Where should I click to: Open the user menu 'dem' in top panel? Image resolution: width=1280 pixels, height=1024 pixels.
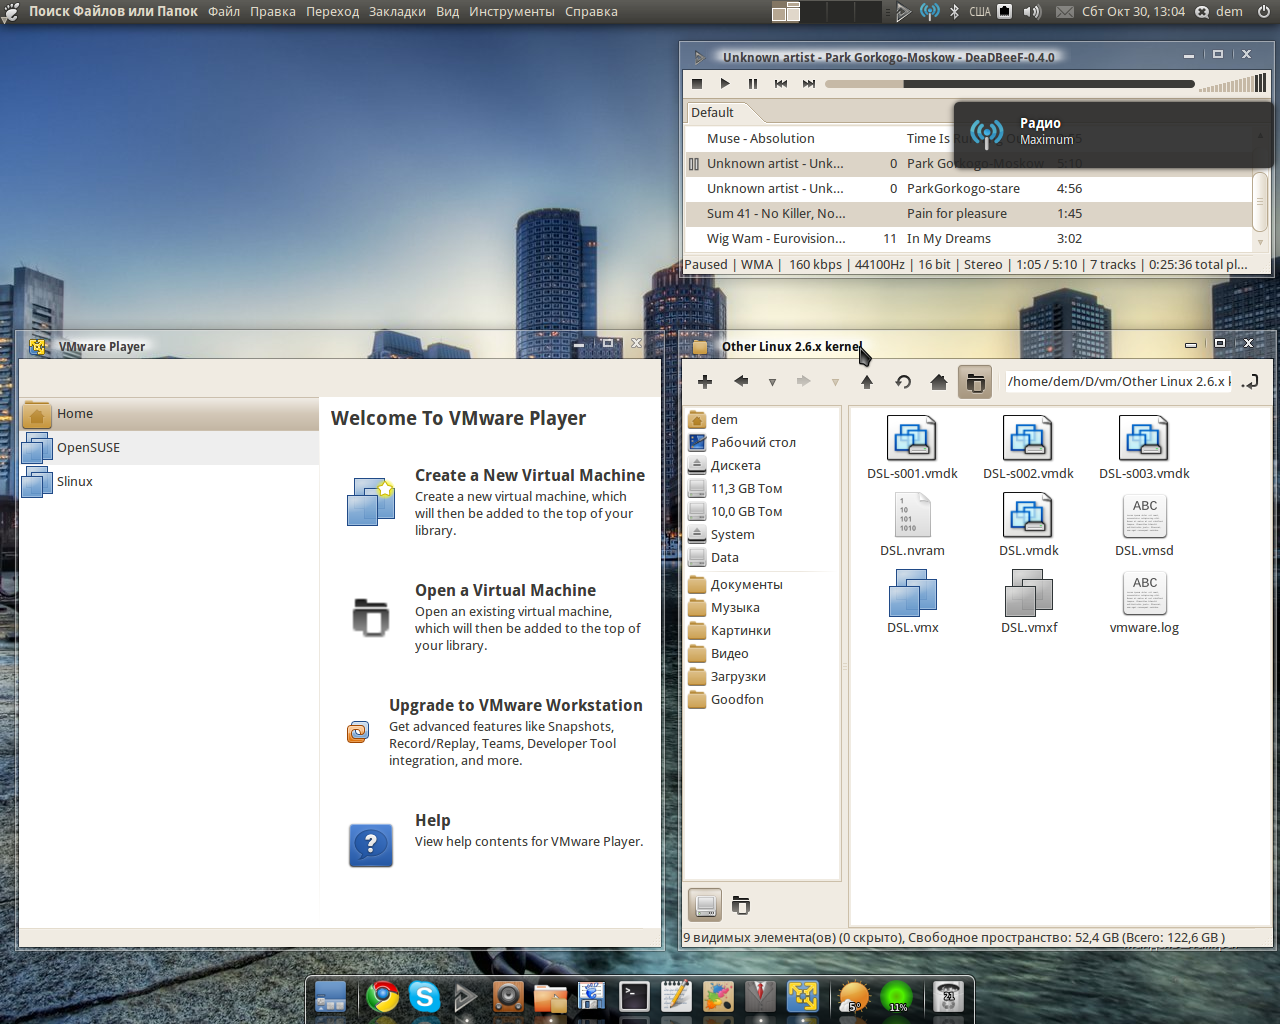1229,12
